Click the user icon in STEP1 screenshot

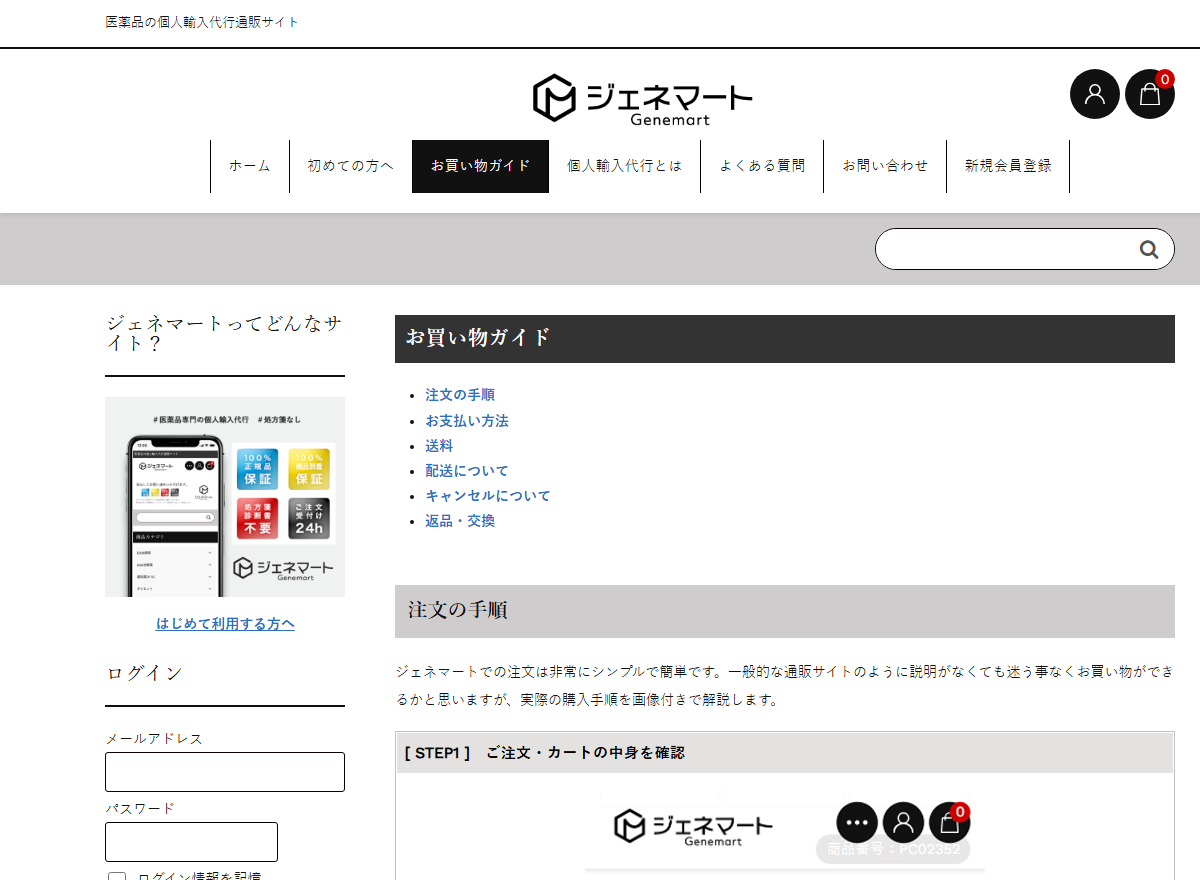click(x=903, y=823)
